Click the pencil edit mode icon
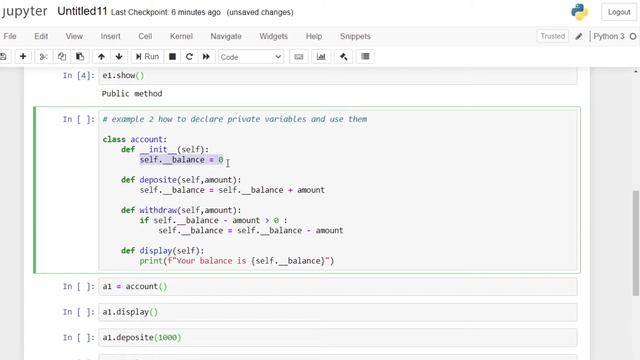The height and width of the screenshot is (360, 640). click(x=579, y=36)
